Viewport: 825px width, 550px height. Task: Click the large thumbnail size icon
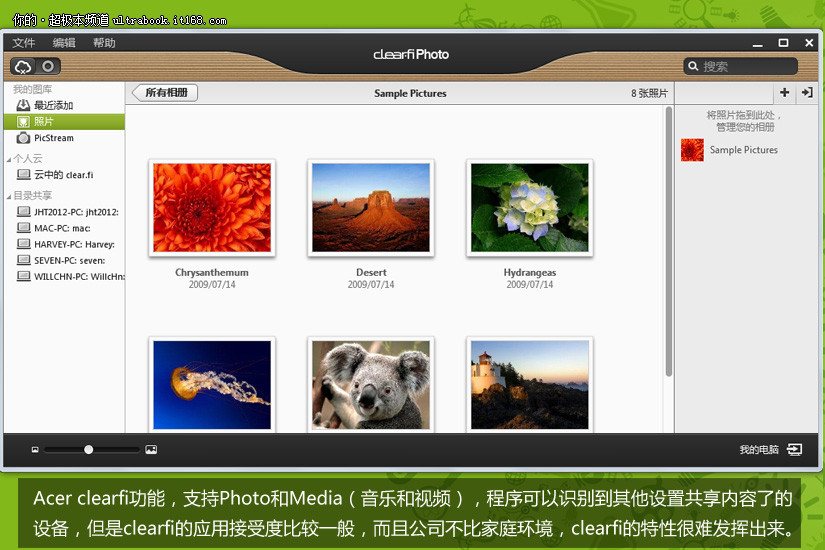tap(151, 450)
